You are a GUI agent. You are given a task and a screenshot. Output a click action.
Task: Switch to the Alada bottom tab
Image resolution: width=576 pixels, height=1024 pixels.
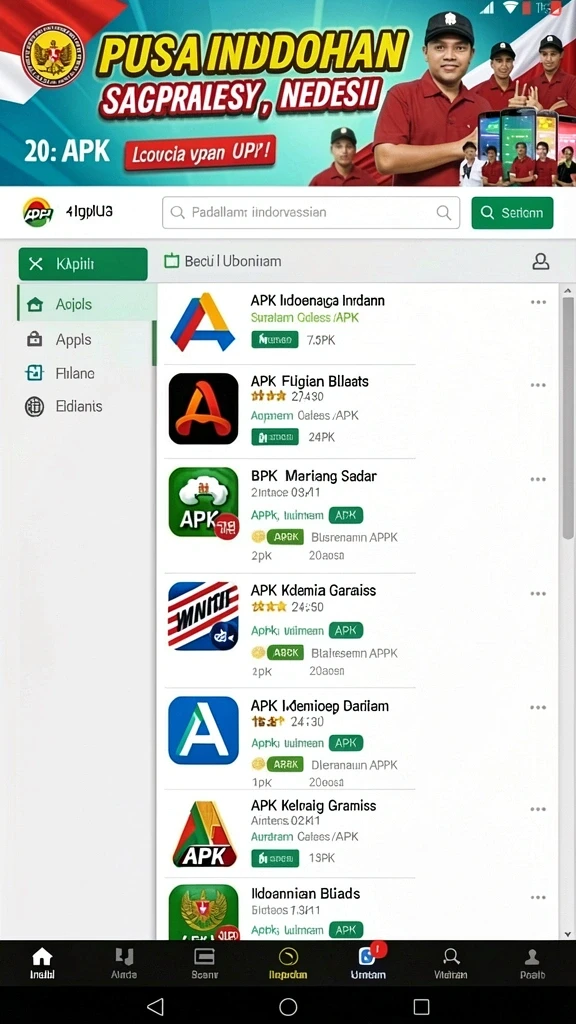pos(124,964)
